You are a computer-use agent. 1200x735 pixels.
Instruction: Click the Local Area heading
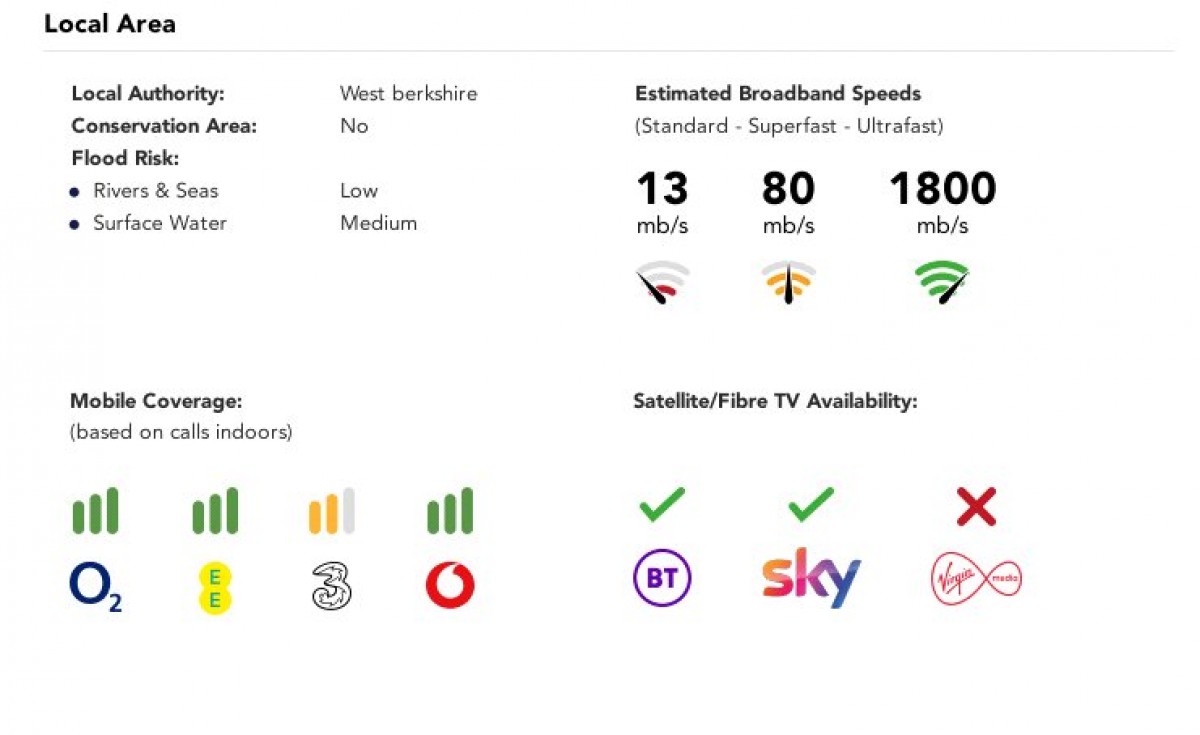click(110, 24)
